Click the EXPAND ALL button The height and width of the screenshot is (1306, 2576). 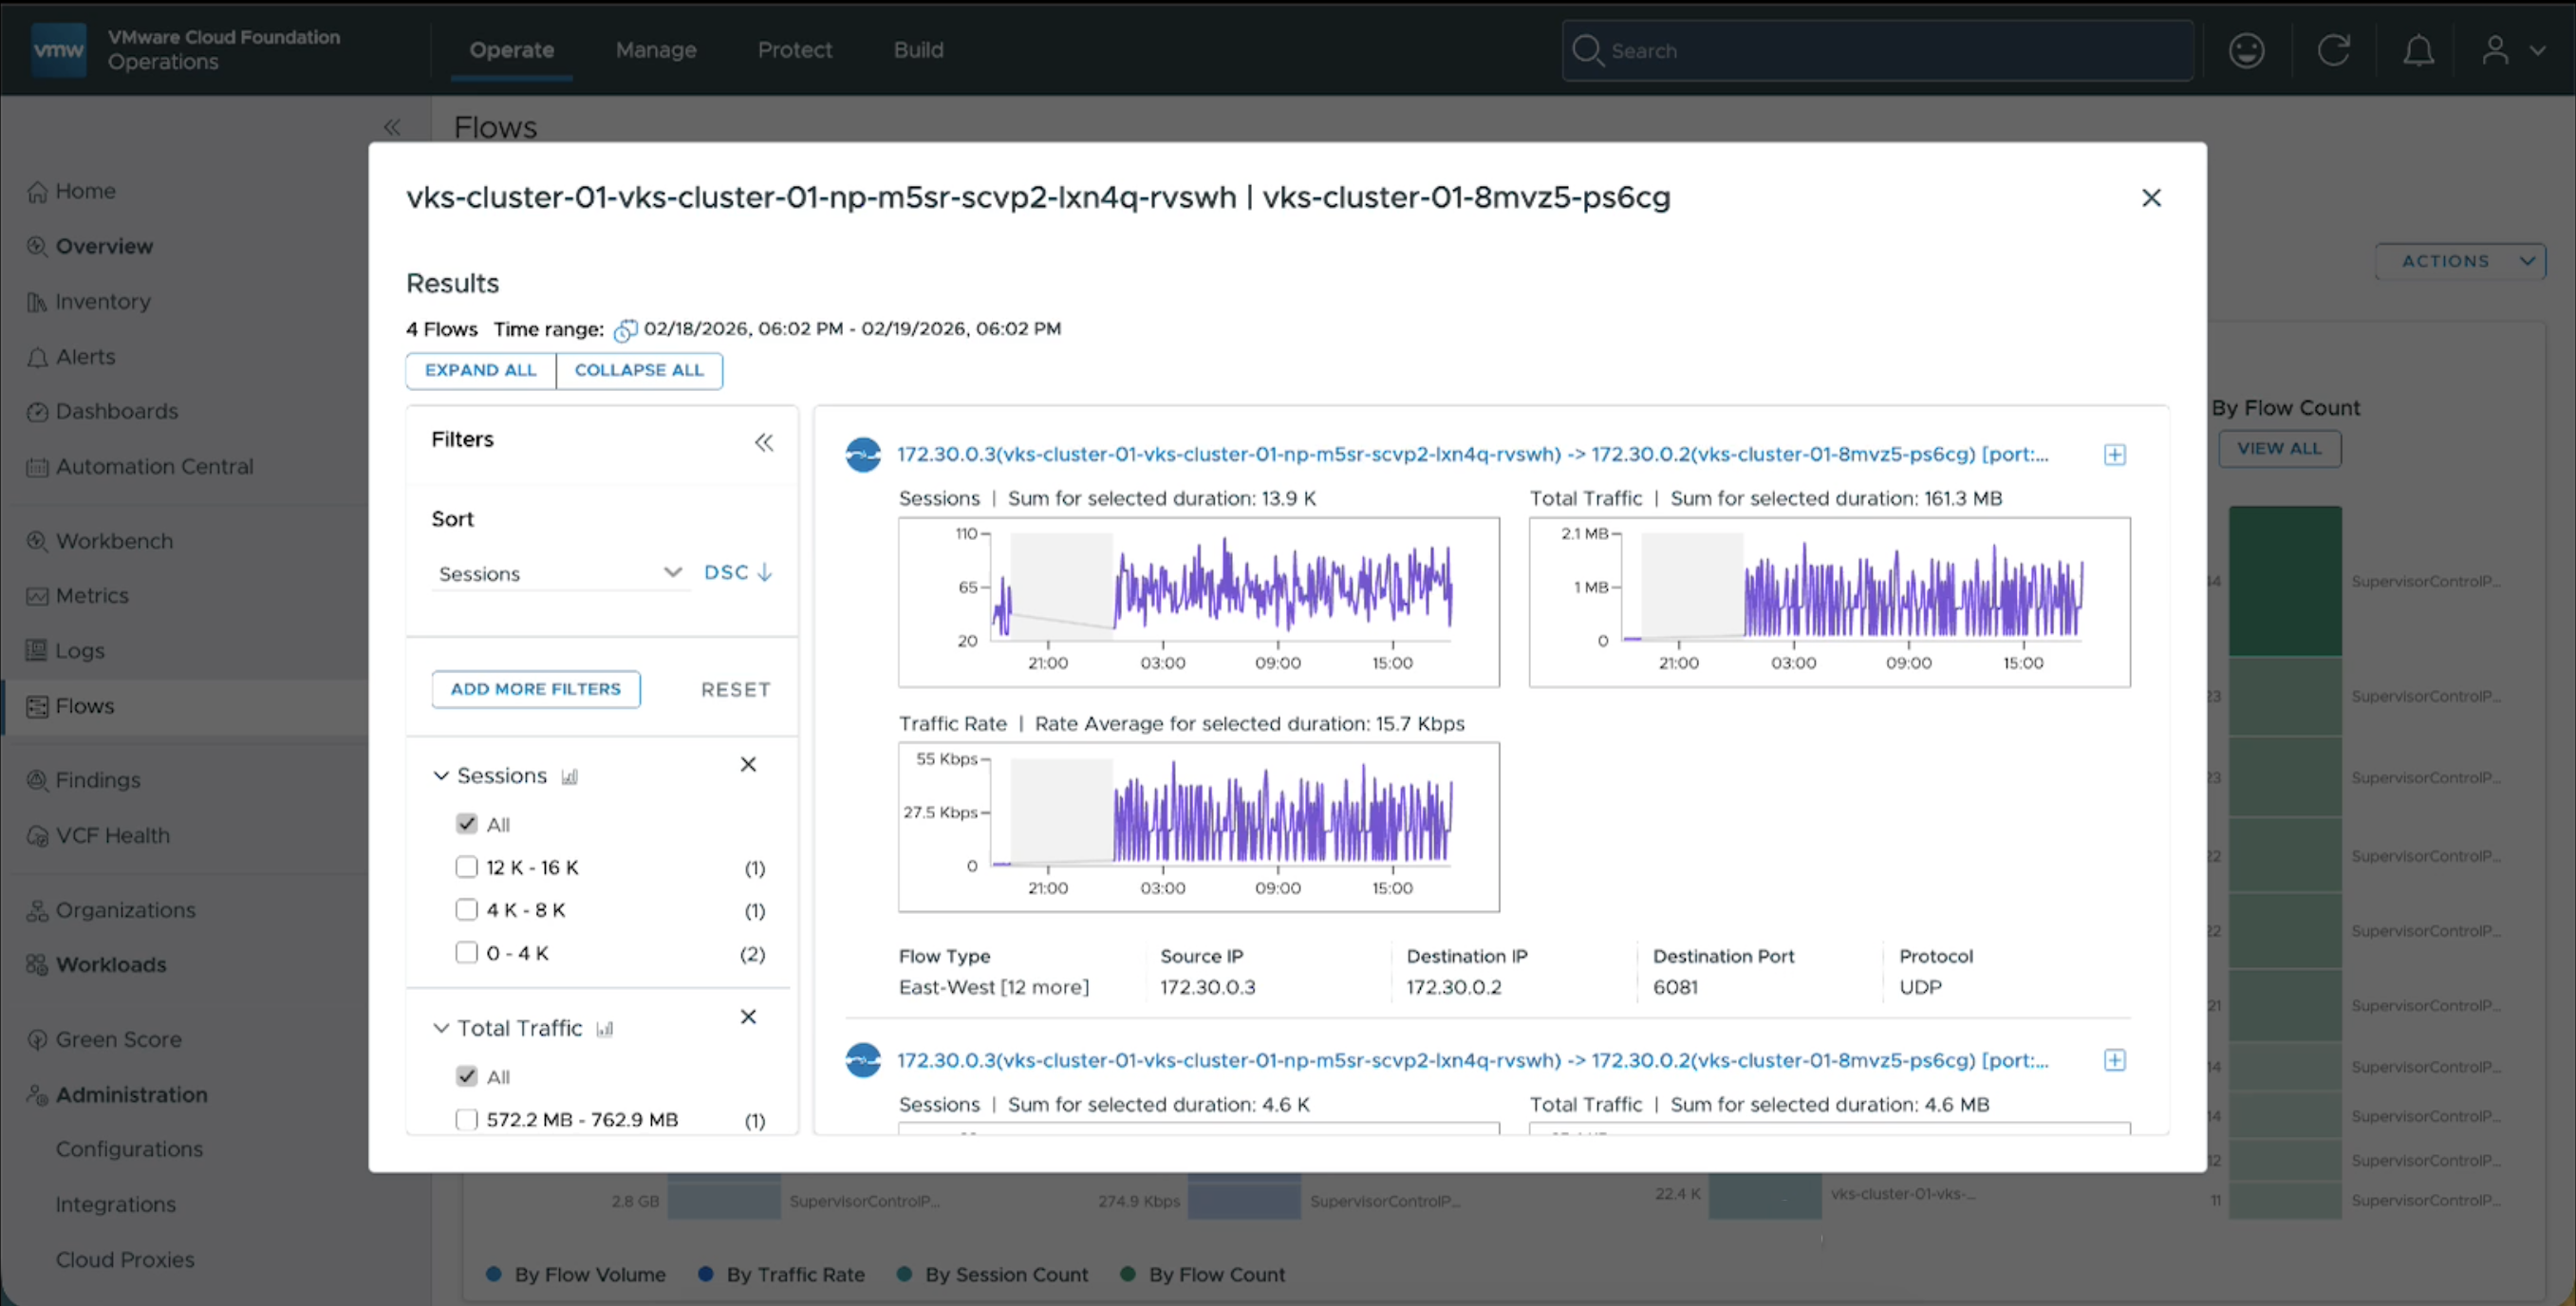(x=480, y=370)
